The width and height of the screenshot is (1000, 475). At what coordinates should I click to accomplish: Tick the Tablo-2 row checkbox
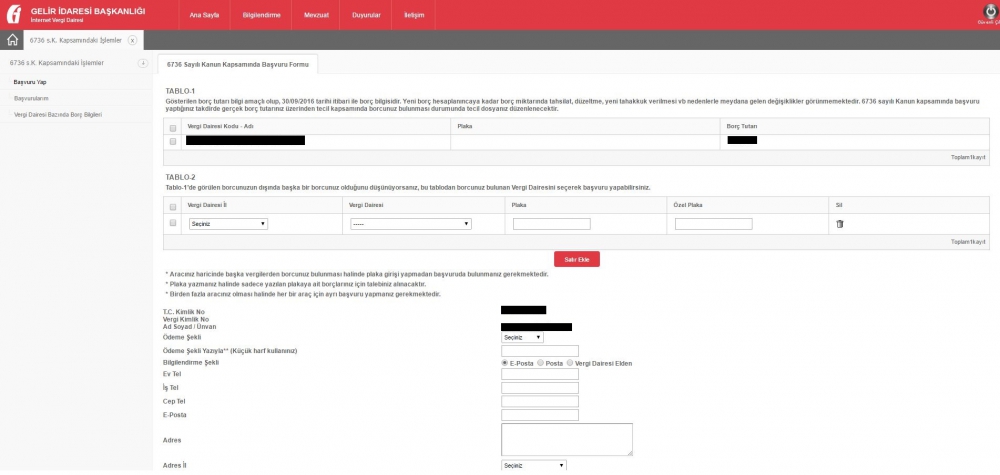(173, 223)
